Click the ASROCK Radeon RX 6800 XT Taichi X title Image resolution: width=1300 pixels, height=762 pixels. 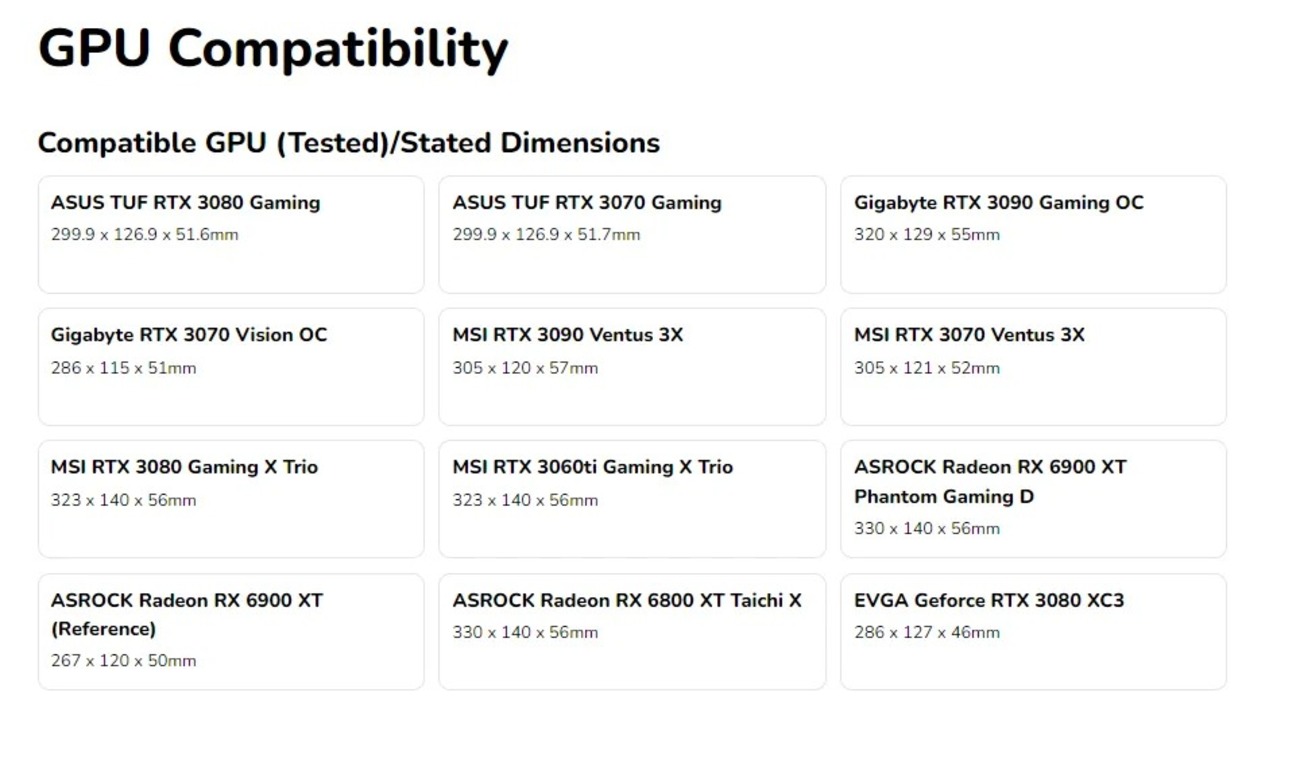pos(626,600)
